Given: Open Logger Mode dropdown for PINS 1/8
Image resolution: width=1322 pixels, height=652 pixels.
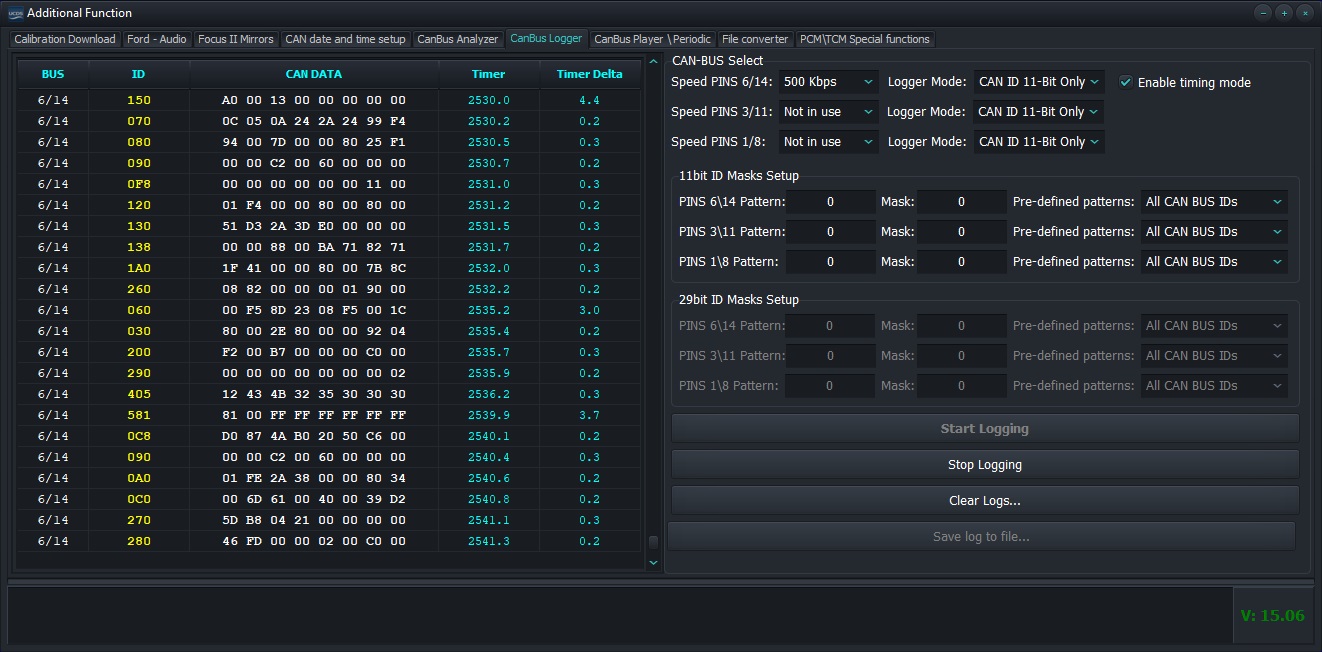Looking at the screenshot, I should [1039, 142].
